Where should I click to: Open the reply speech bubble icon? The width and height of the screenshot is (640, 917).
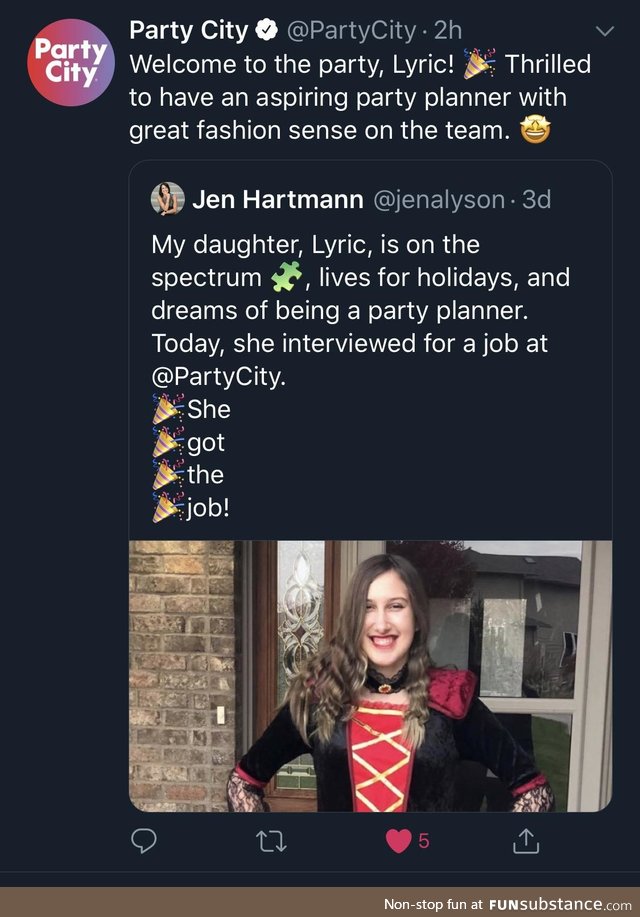[x=143, y=841]
